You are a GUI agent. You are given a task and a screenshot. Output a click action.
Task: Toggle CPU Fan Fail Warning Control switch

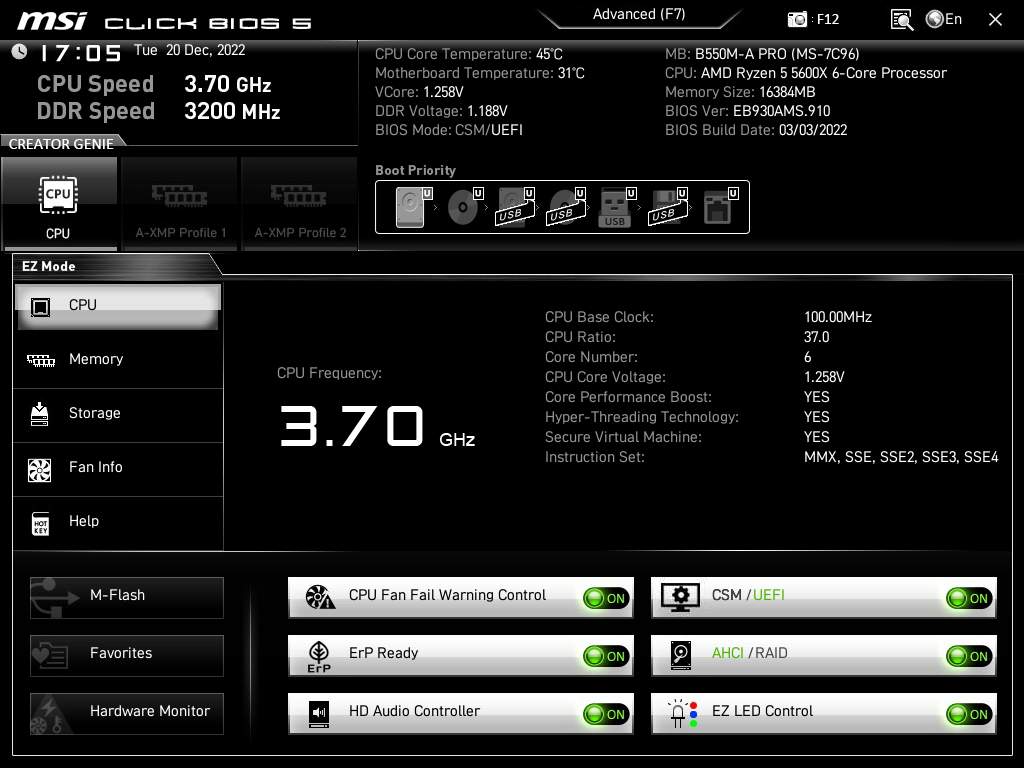[606, 598]
